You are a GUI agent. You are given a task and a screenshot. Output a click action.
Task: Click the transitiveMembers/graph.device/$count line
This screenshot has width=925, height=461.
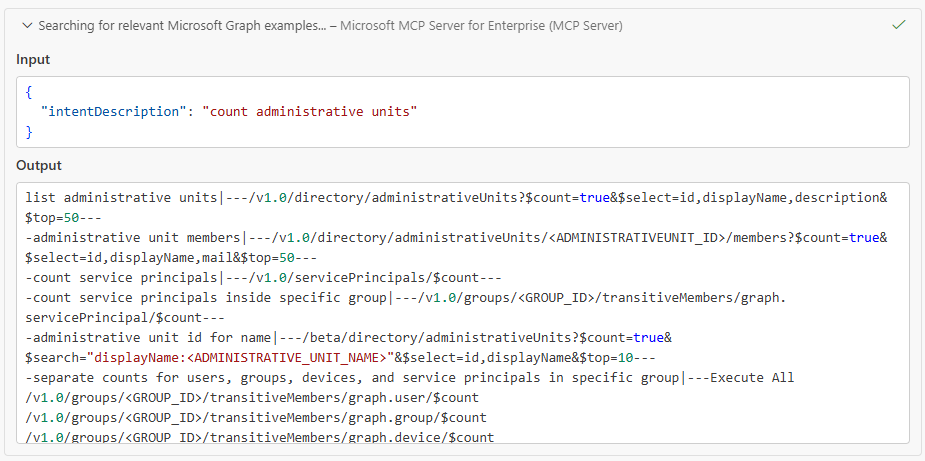(x=259, y=438)
